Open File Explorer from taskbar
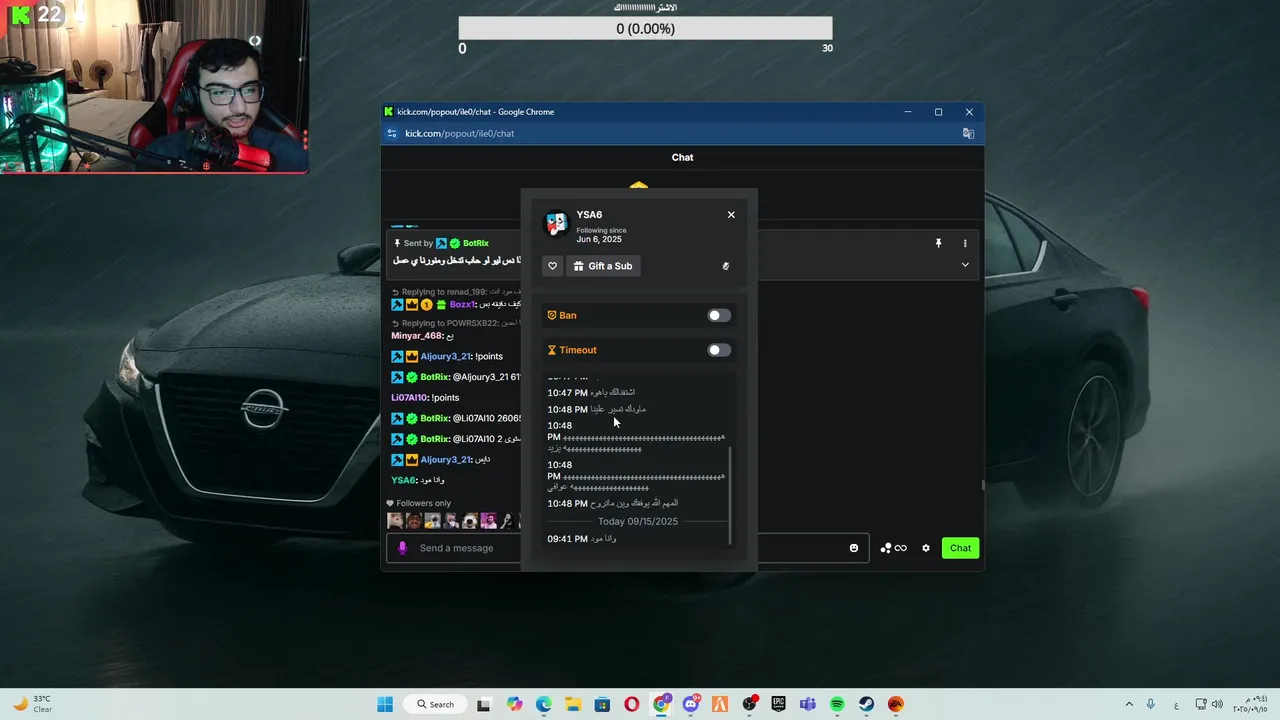The image size is (1280, 720). (x=573, y=704)
